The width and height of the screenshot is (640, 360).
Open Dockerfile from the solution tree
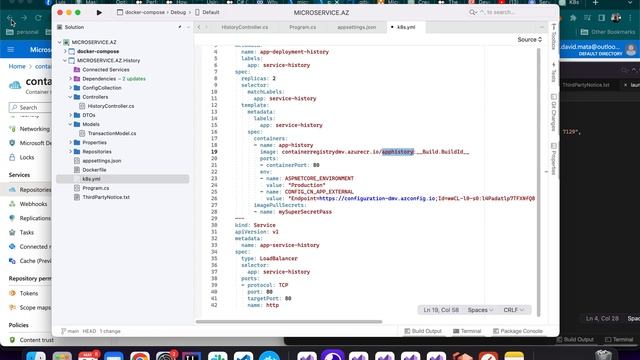(94, 170)
